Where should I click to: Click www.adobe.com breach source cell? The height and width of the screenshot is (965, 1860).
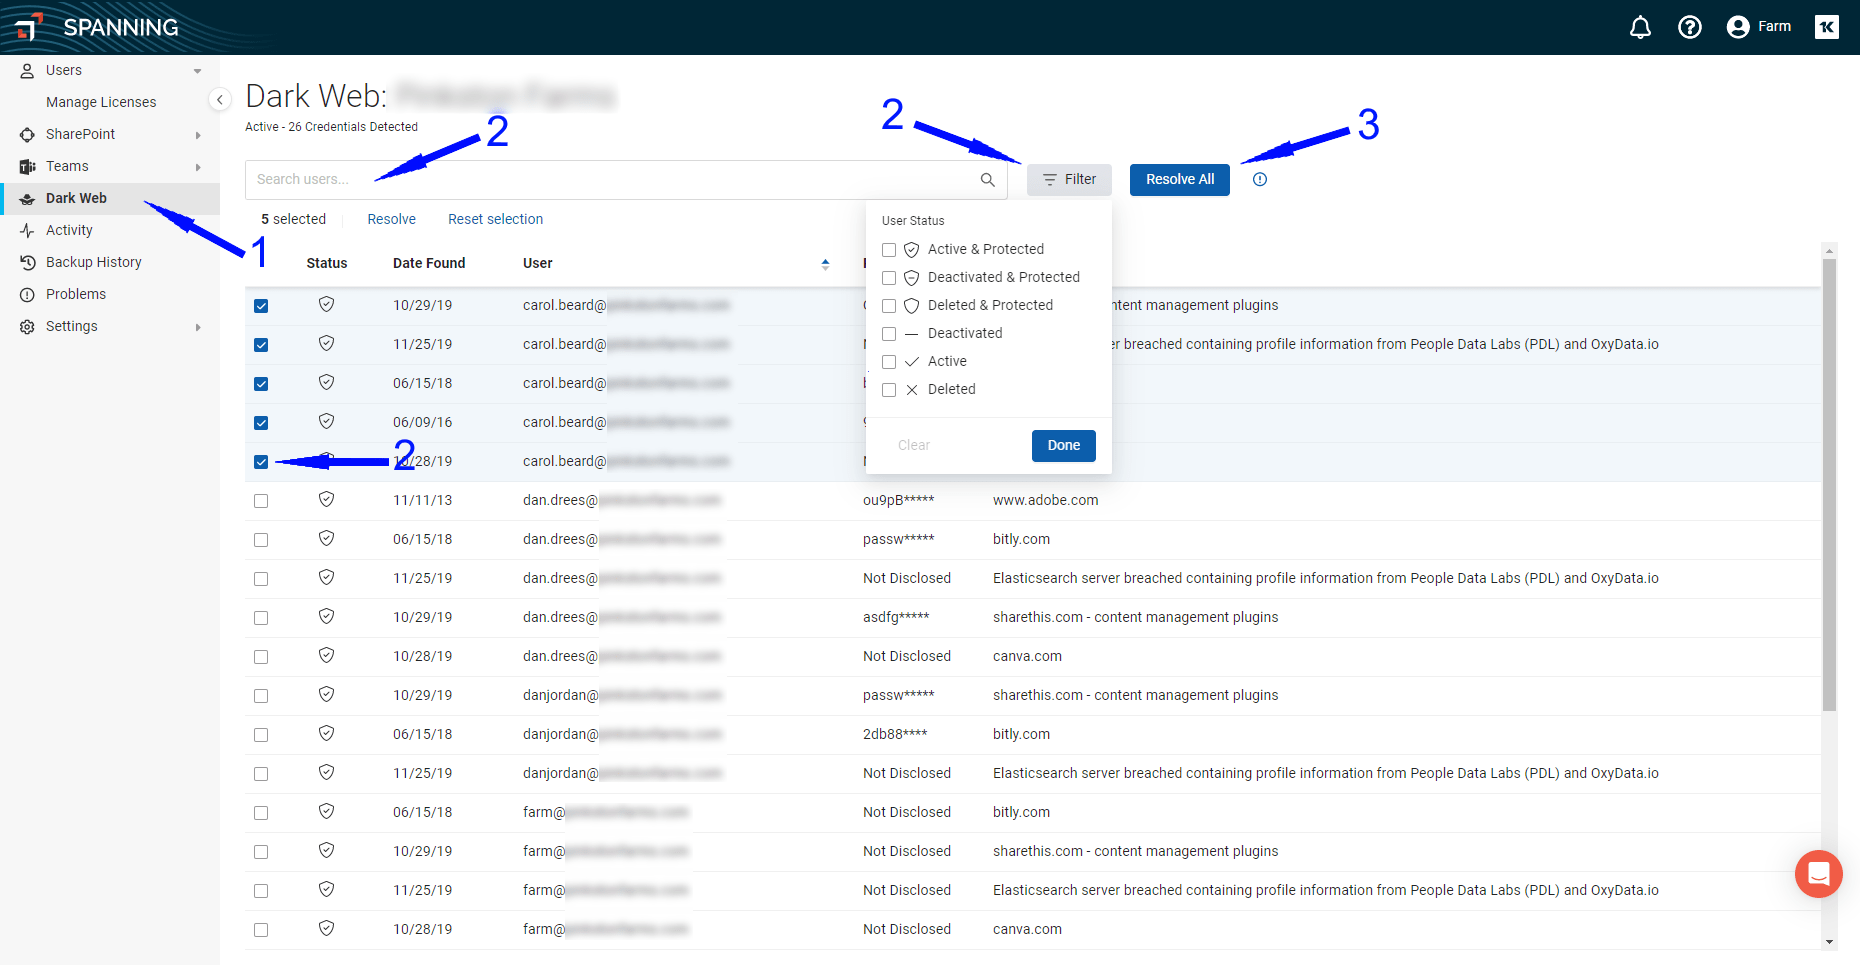tap(1045, 500)
